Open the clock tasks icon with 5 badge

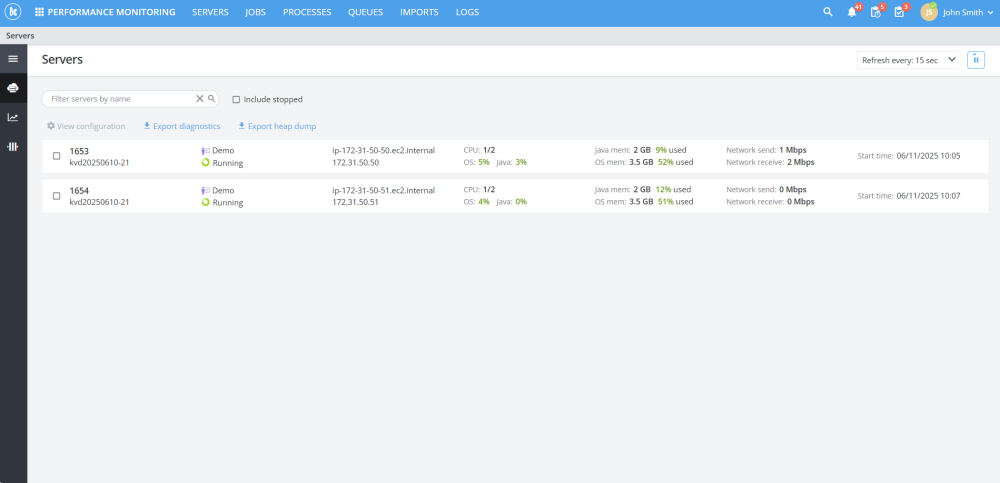(x=876, y=12)
